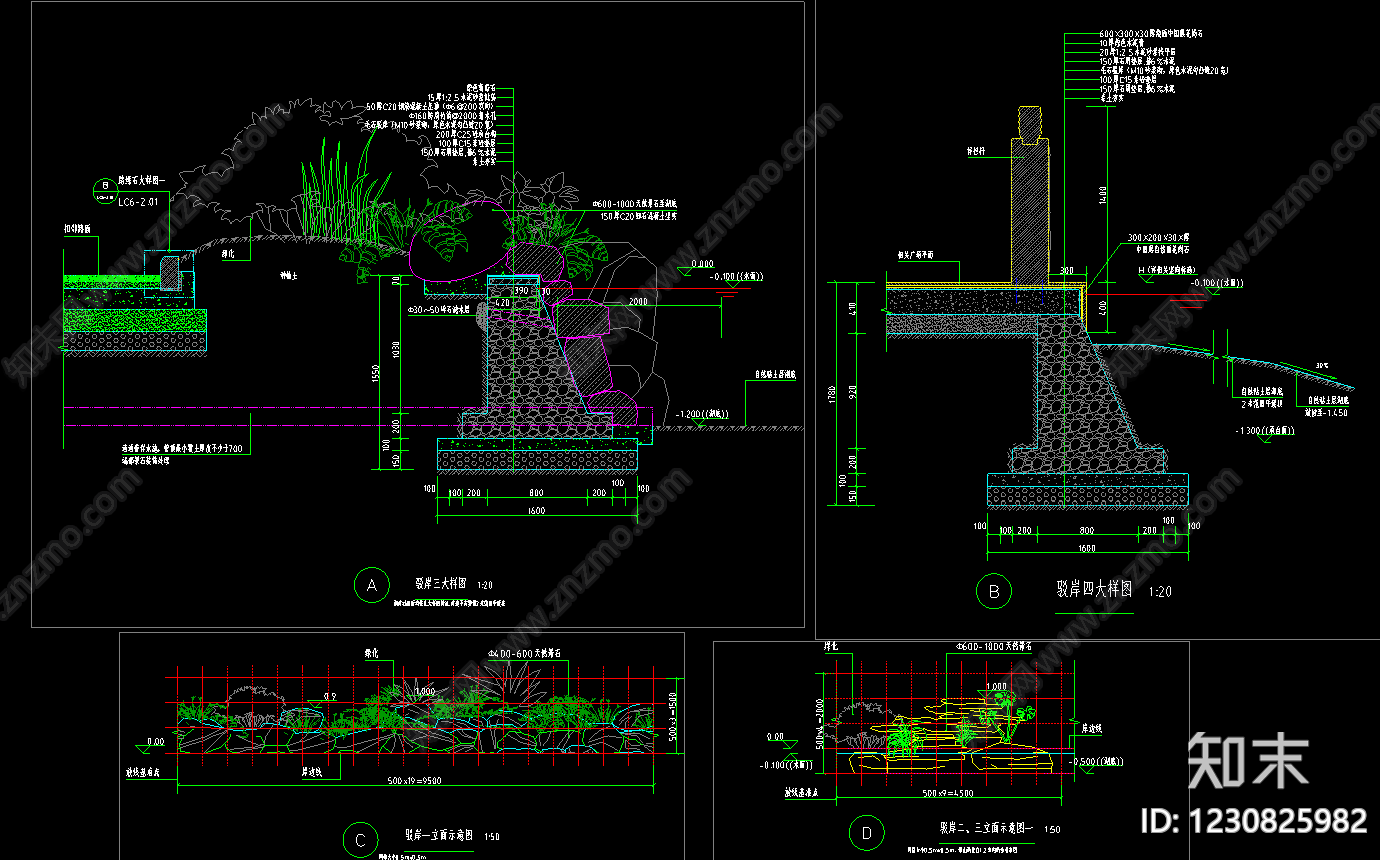
Task: Select the 1:20 scale beside 驳岸四大样图
Action: [1160, 592]
